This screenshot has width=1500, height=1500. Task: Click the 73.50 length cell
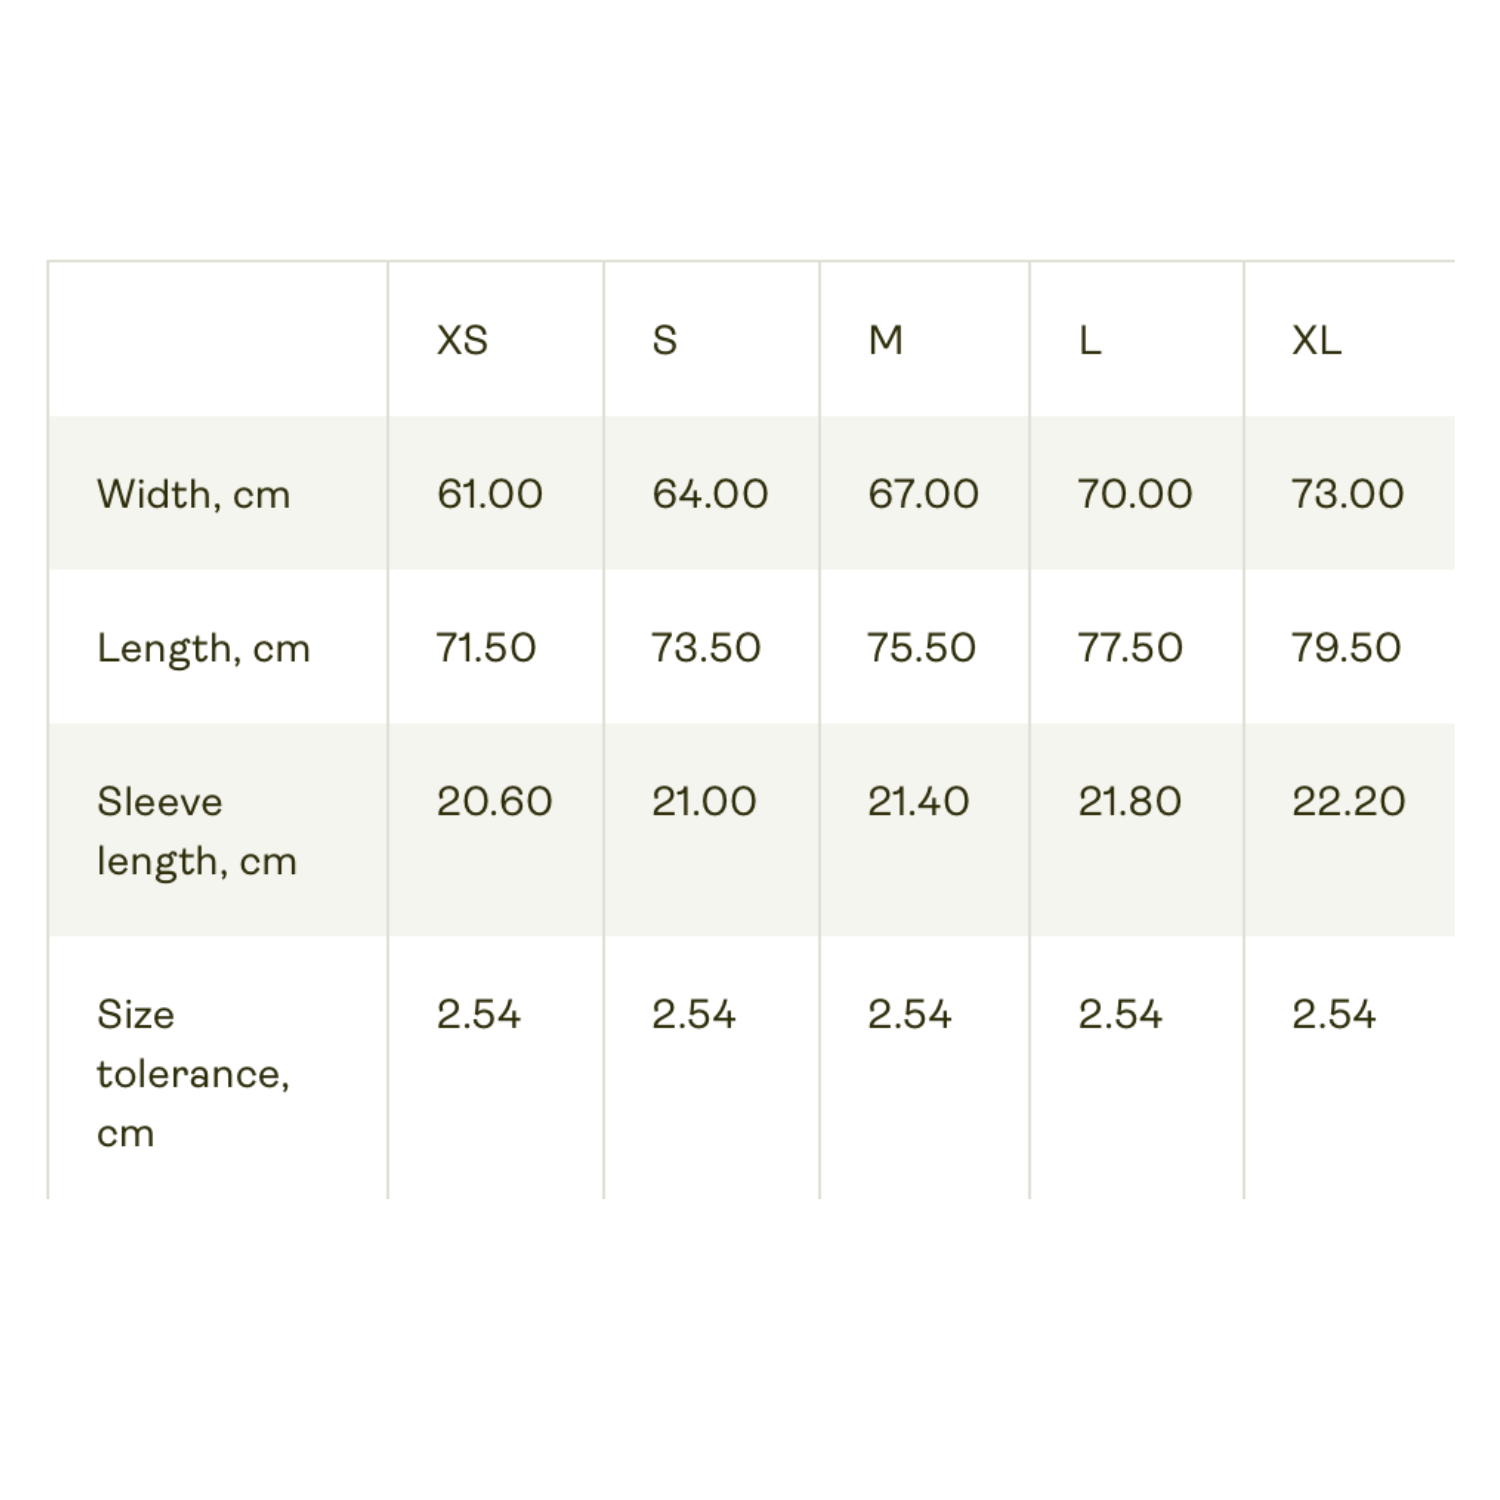(x=706, y=648)
